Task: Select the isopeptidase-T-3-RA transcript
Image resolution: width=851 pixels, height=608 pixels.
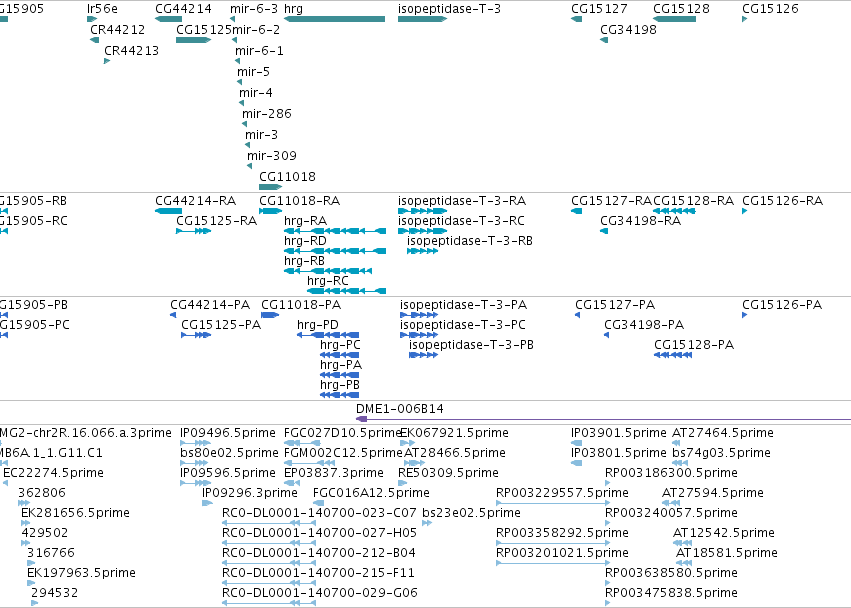Action: point(422,211)
